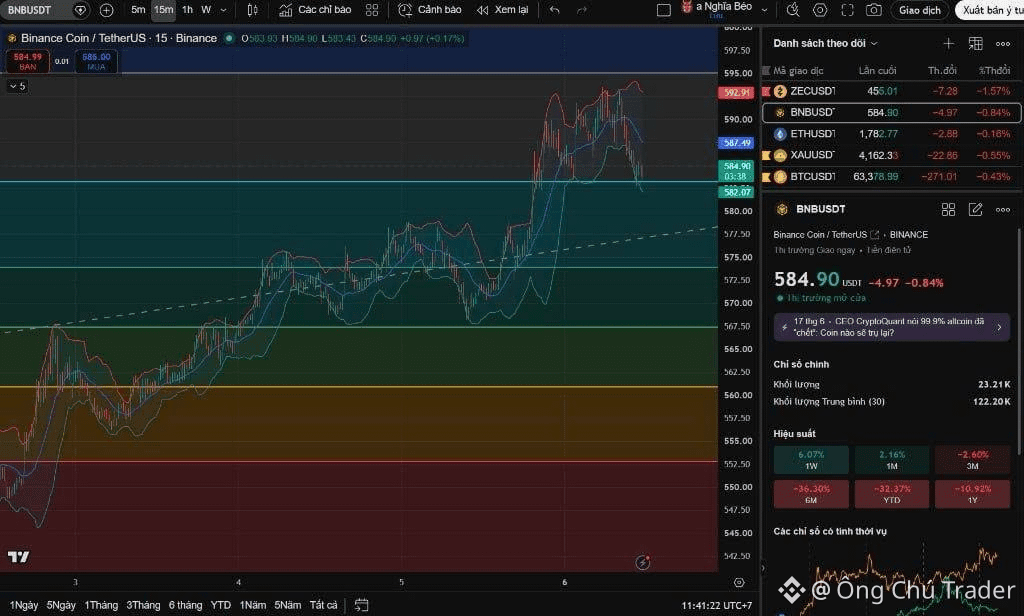
Task: Expand the timeframe interval dropdown arrow
Action: pyautogui.click(x=223, y=10)
